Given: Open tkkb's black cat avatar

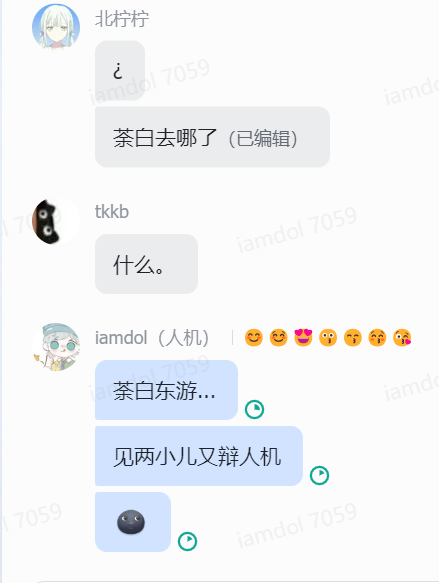Looking at the screenshot, I should click(56, 221).
